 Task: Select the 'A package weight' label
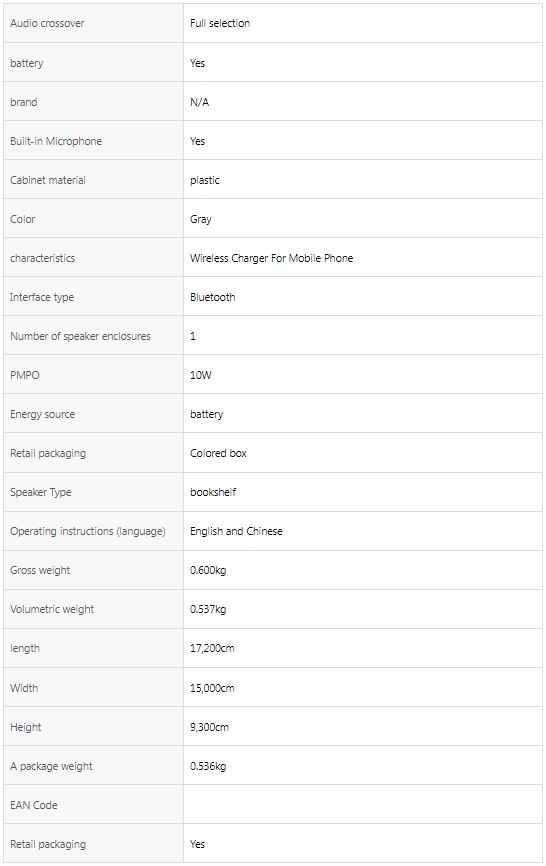pos(51,767)
